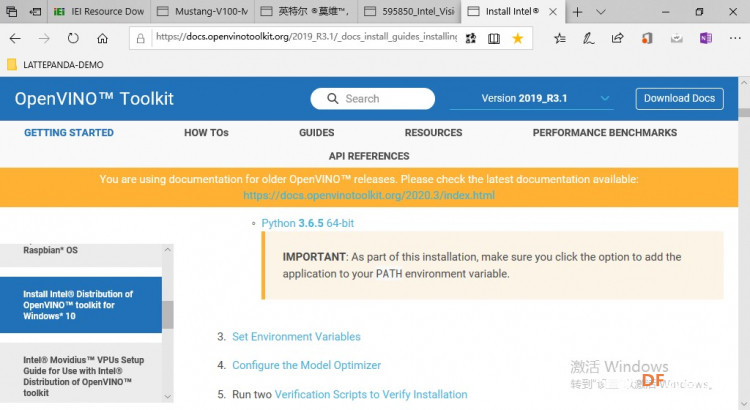Image resolution: width=750 pixels, height=410 pixels.
Task: Select Install OpenVINO for Windows 10 entry
Action: click(81, 305)
